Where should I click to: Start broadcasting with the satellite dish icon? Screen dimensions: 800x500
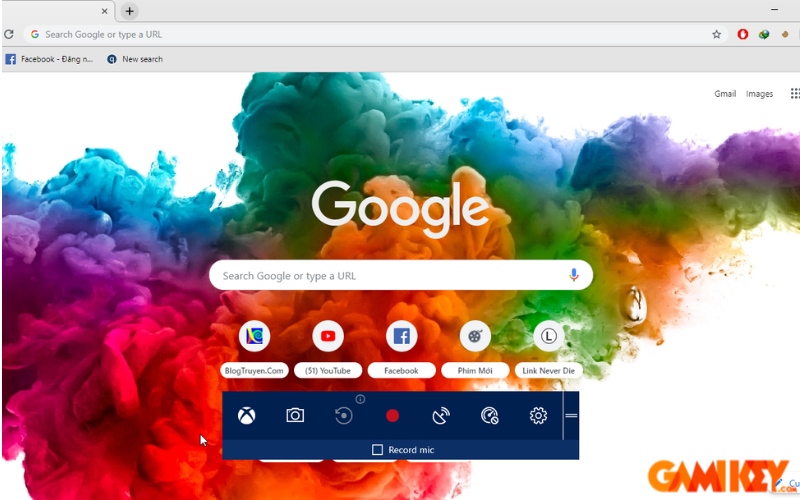coord(441,416)
